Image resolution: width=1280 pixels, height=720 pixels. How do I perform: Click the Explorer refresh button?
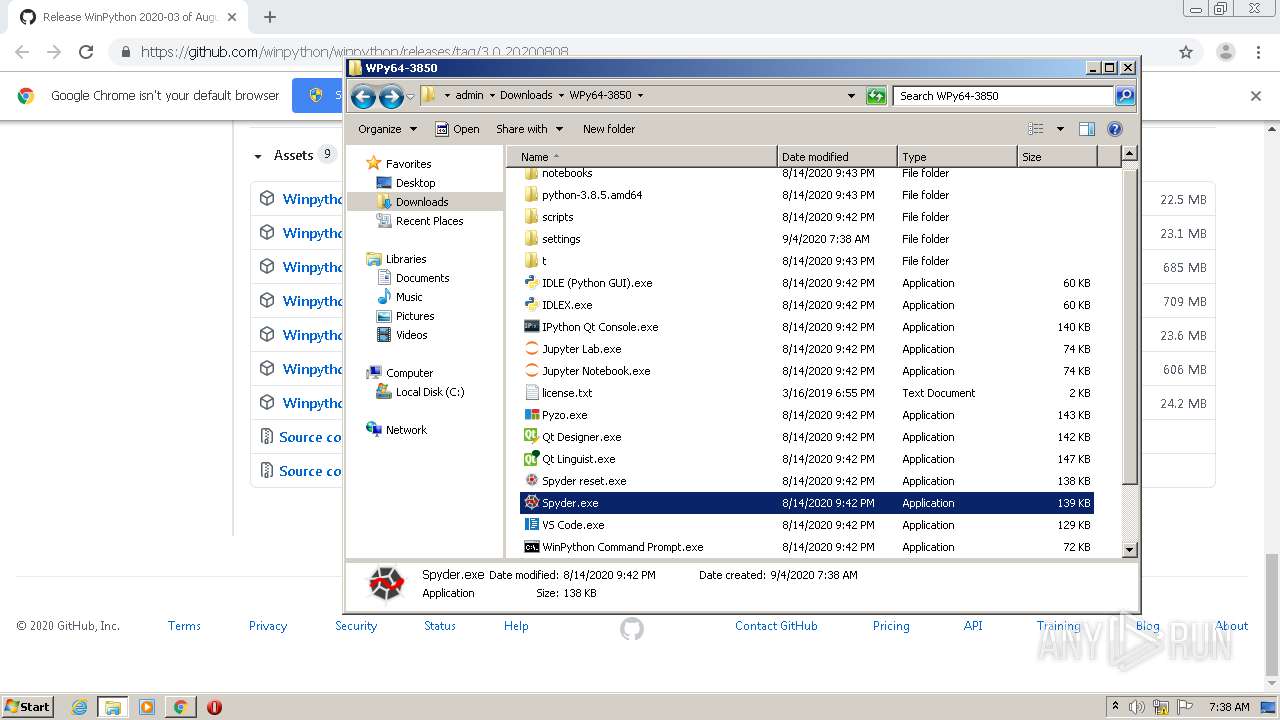[x=876, y=96]
